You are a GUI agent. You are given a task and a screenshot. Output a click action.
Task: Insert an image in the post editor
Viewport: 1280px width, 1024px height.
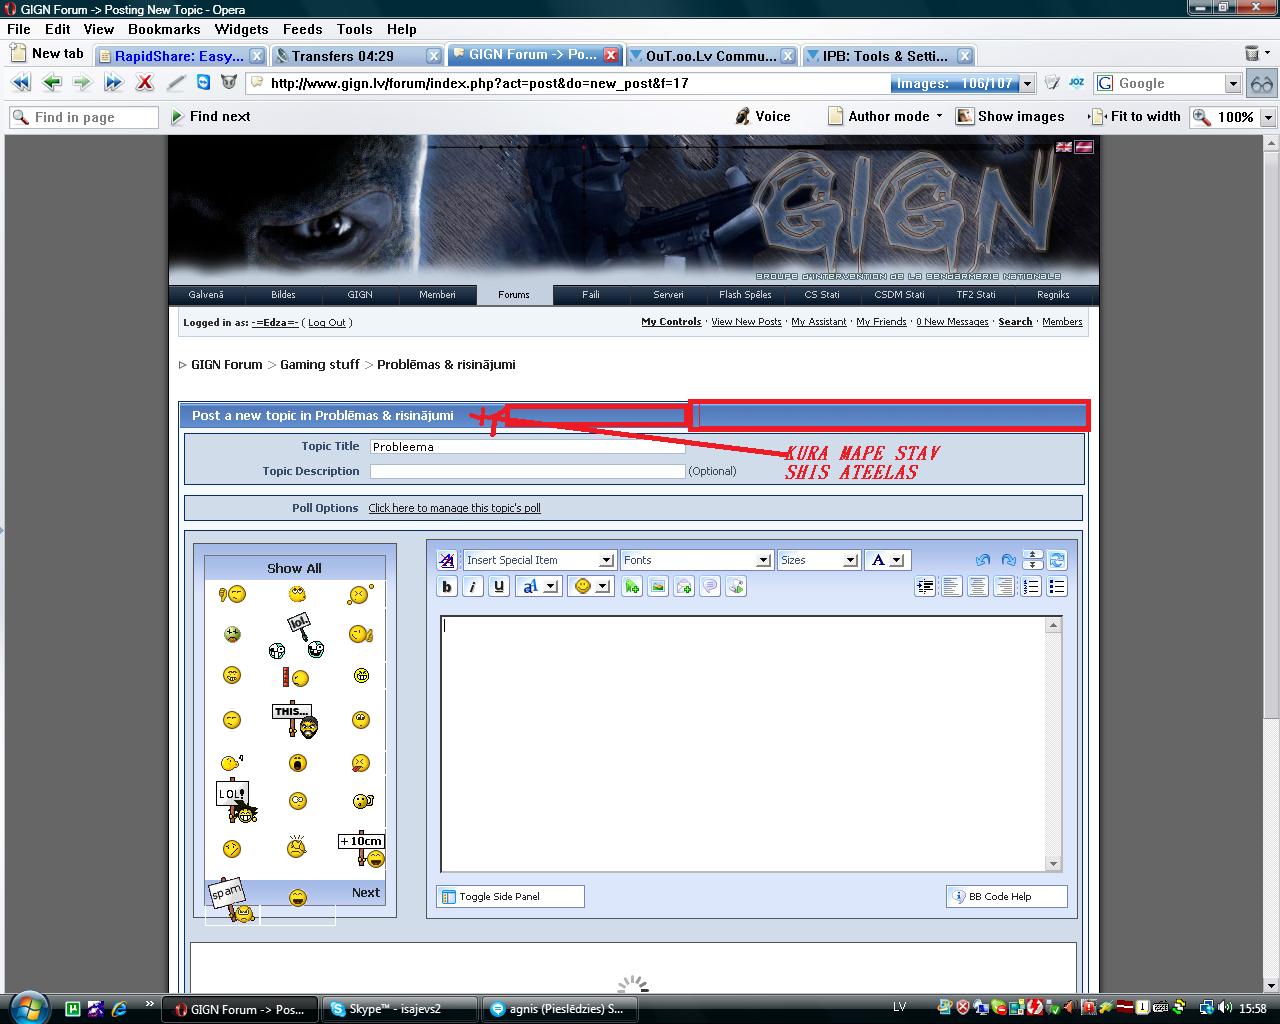coord(658,587)
